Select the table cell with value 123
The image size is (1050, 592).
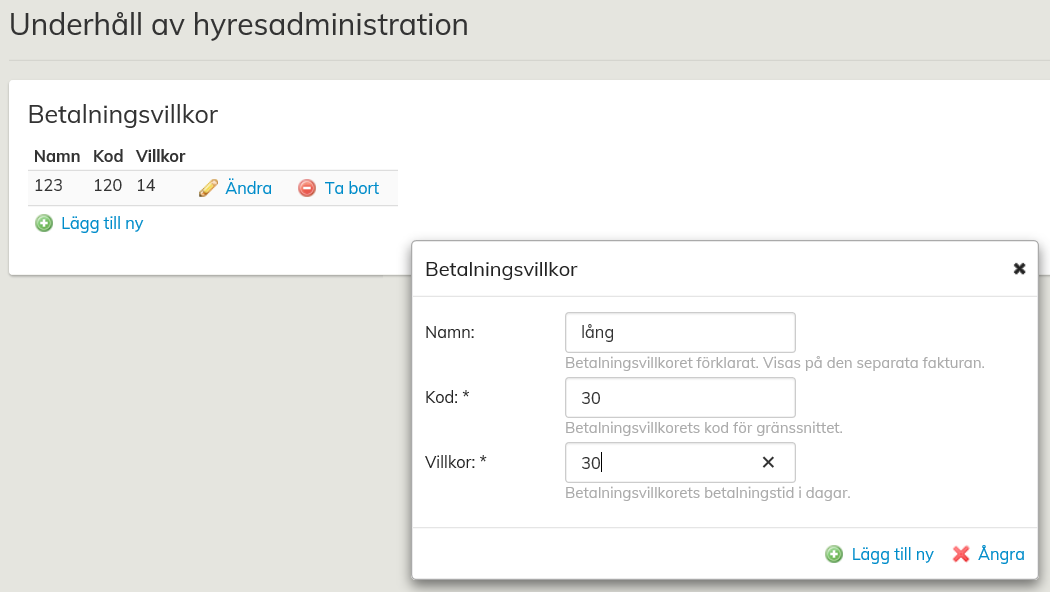(48, 186)
